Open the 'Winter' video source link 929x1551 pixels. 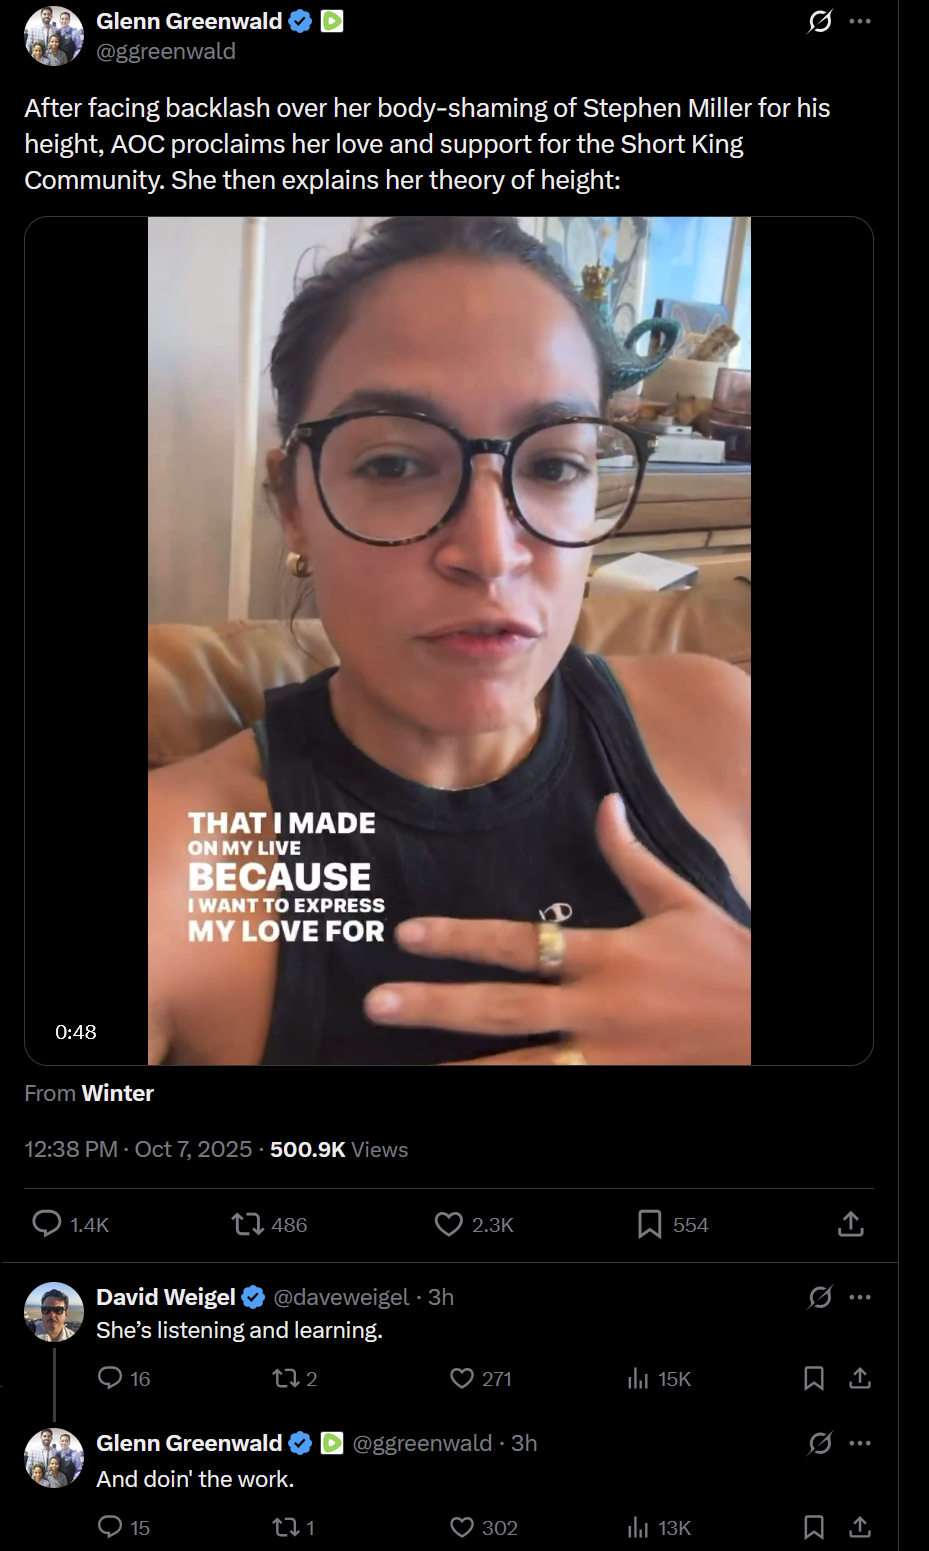pyautogui.click(x=118, y=1093)
